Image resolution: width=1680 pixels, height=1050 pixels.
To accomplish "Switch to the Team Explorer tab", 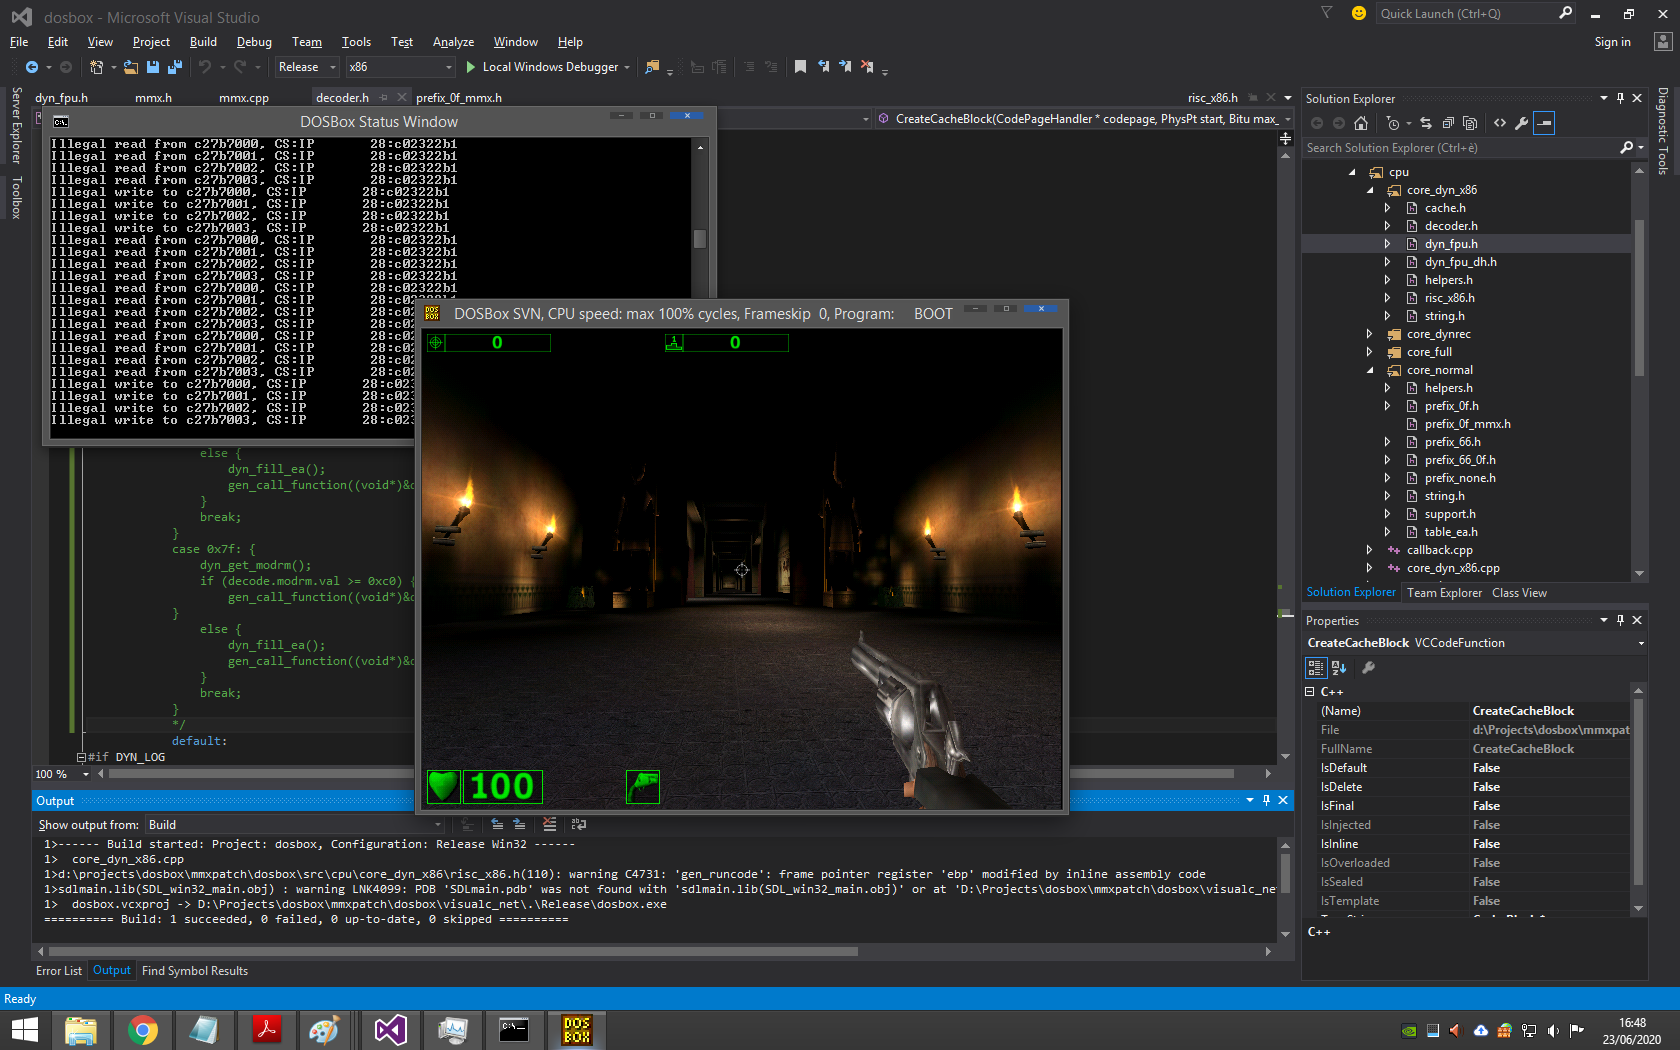I will coord(1444,592).
